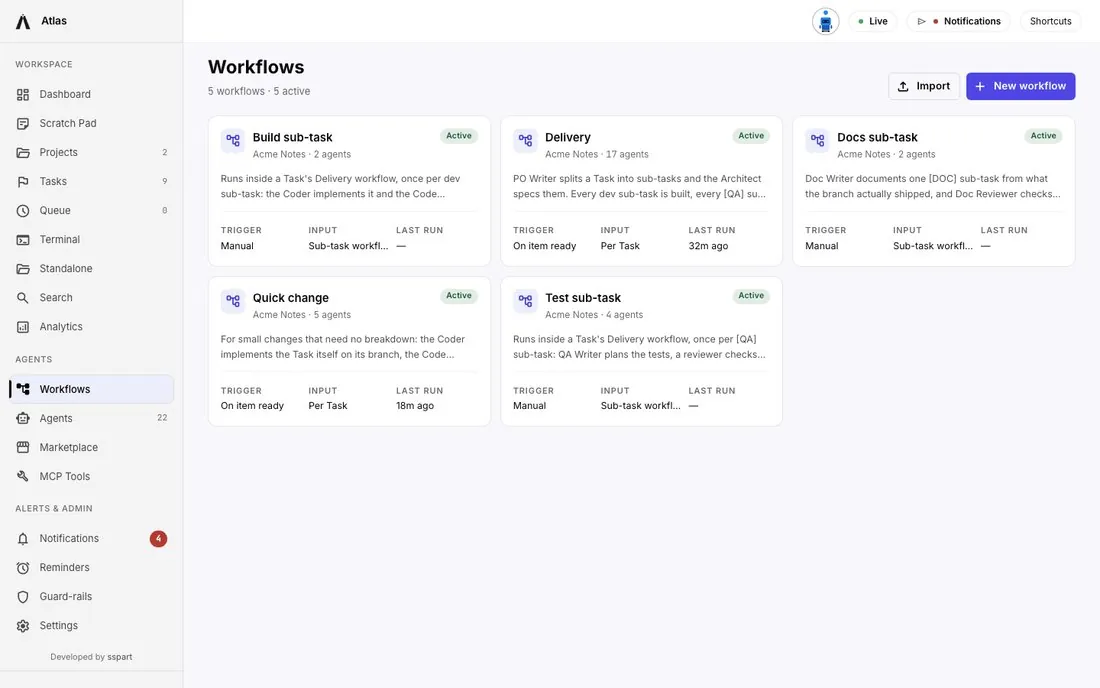Open the Docs sub-task workflow title

pyautogui.click(x=877, y=137)
